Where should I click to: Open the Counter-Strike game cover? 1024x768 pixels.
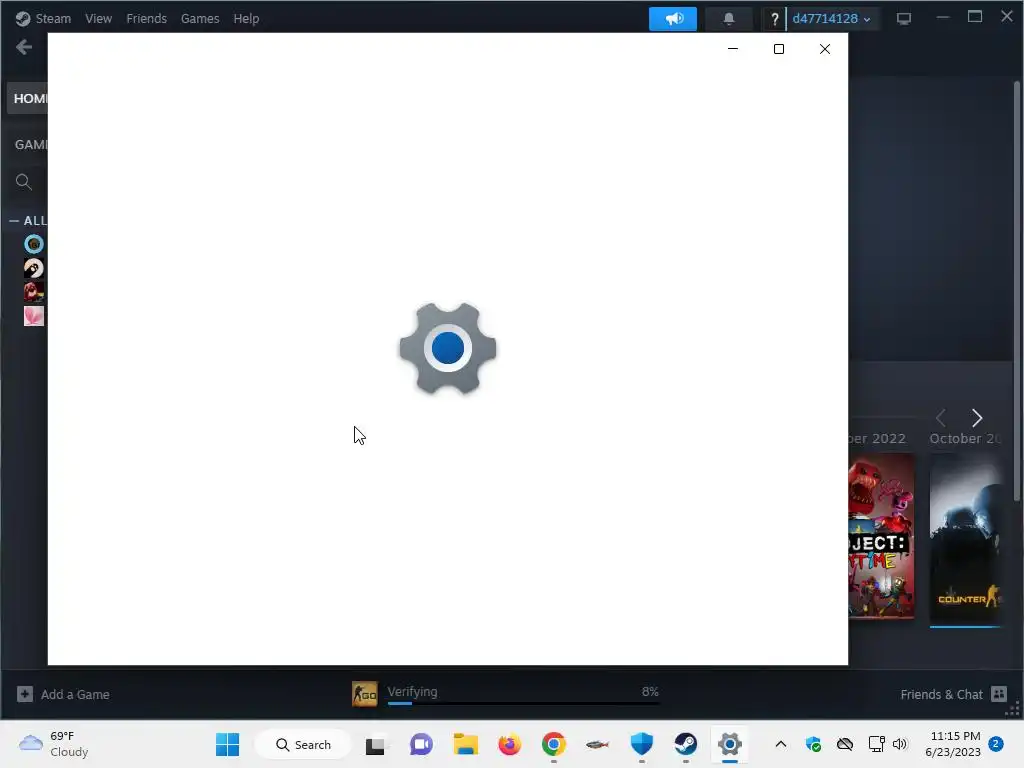(965, 538)
